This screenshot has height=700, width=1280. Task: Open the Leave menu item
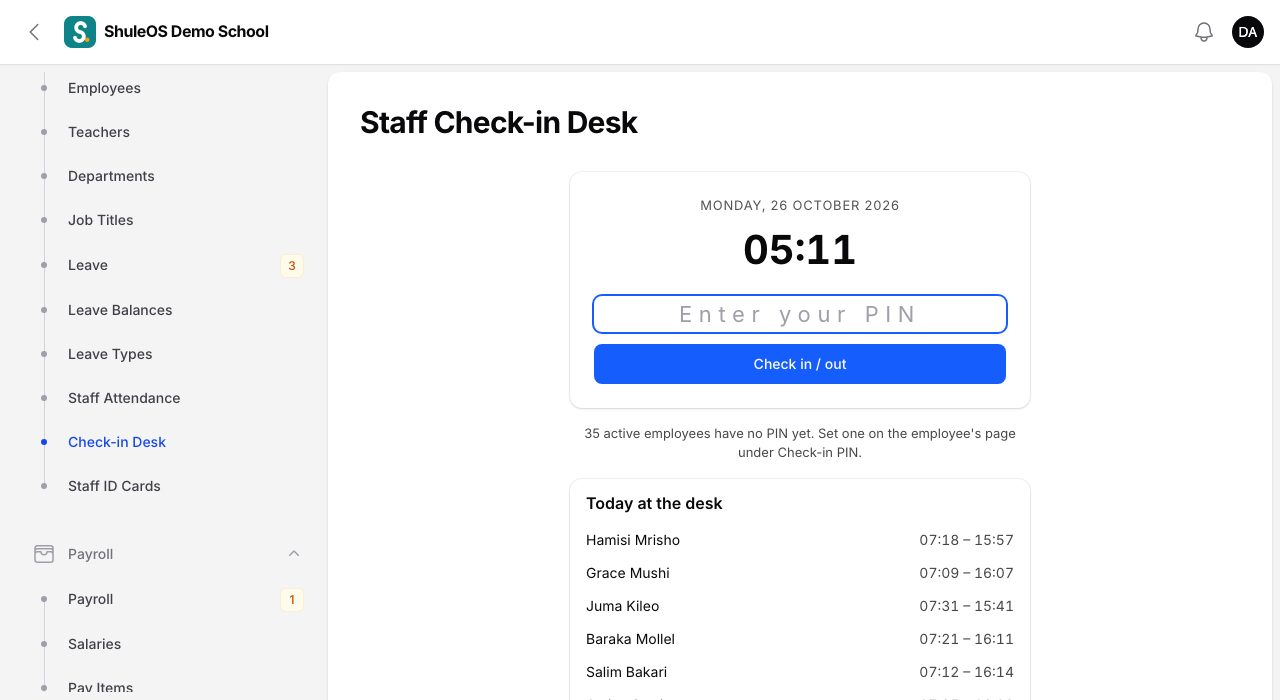tap(88, 265)
